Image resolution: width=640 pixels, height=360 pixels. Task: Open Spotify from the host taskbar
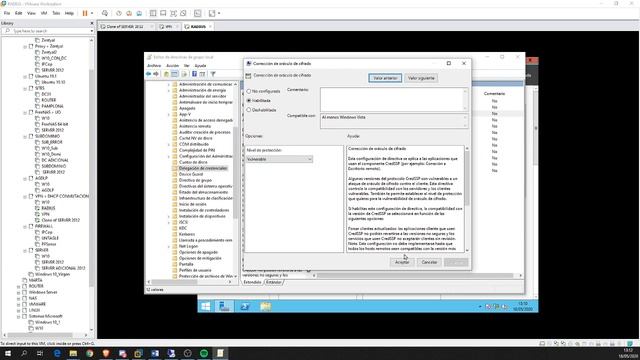click(x=204, y=353)
